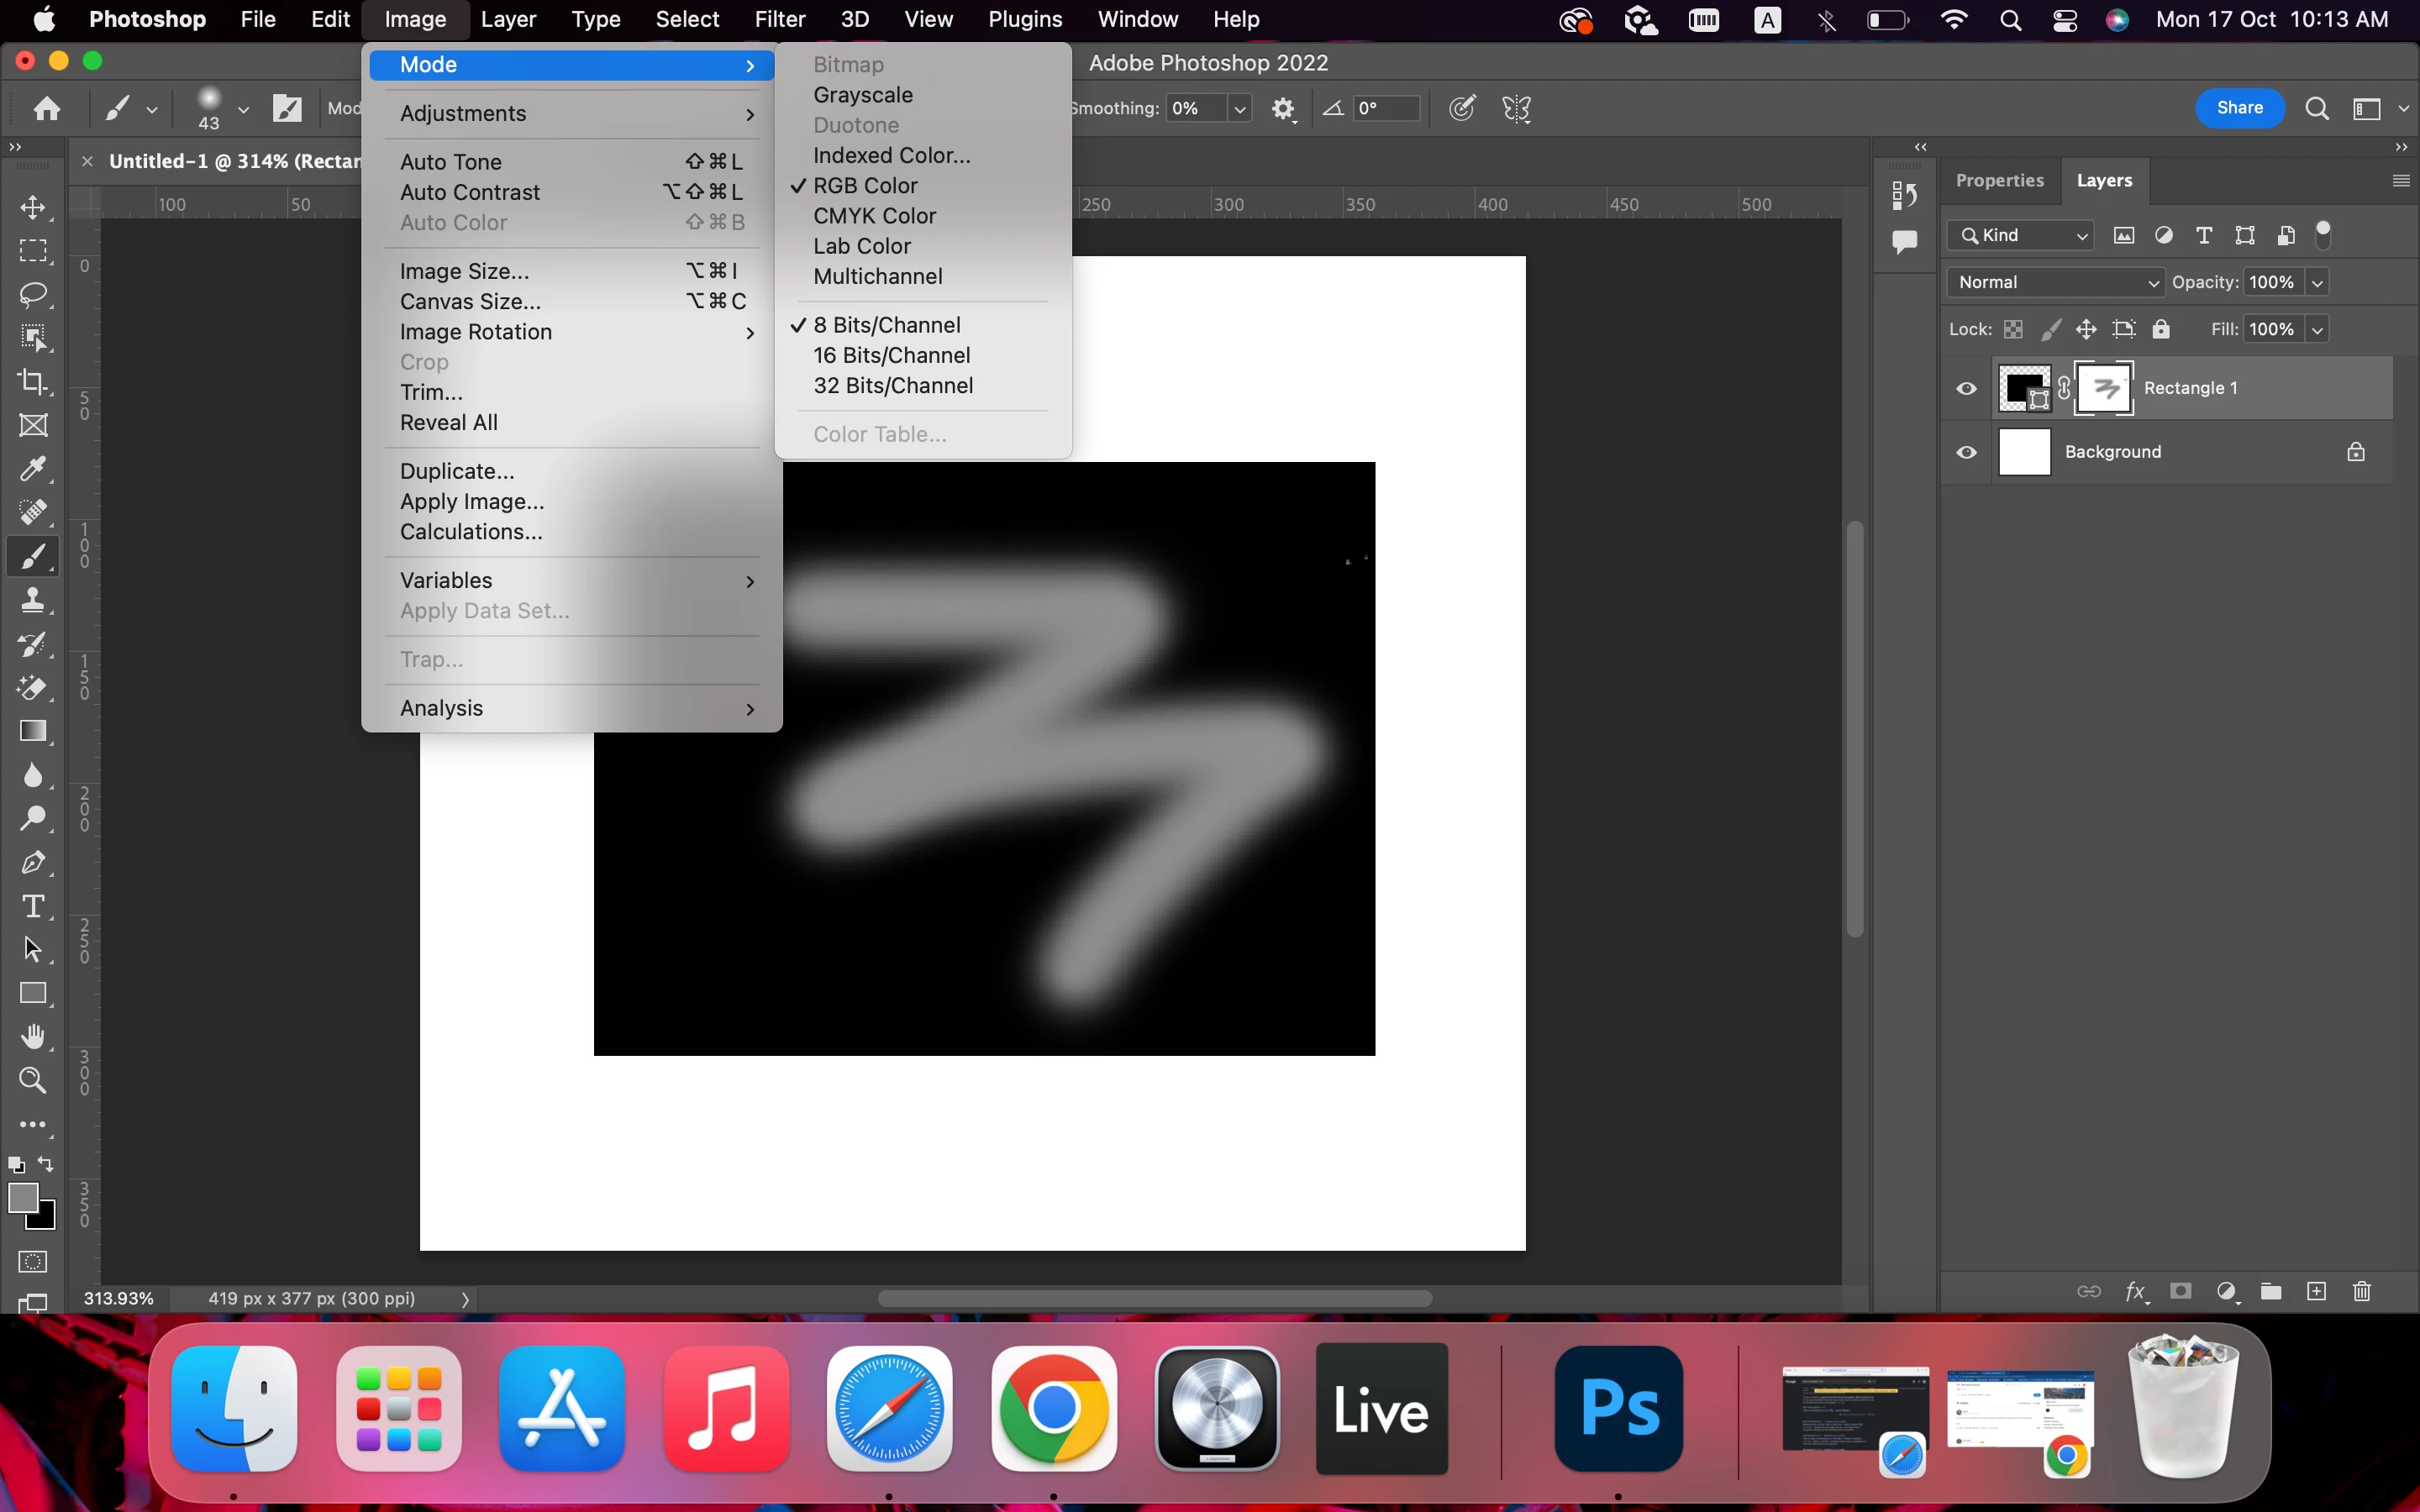Select the Clone Stamp tool
The width and height of the screenshot is (2420, 1512).
click(33, 599)
